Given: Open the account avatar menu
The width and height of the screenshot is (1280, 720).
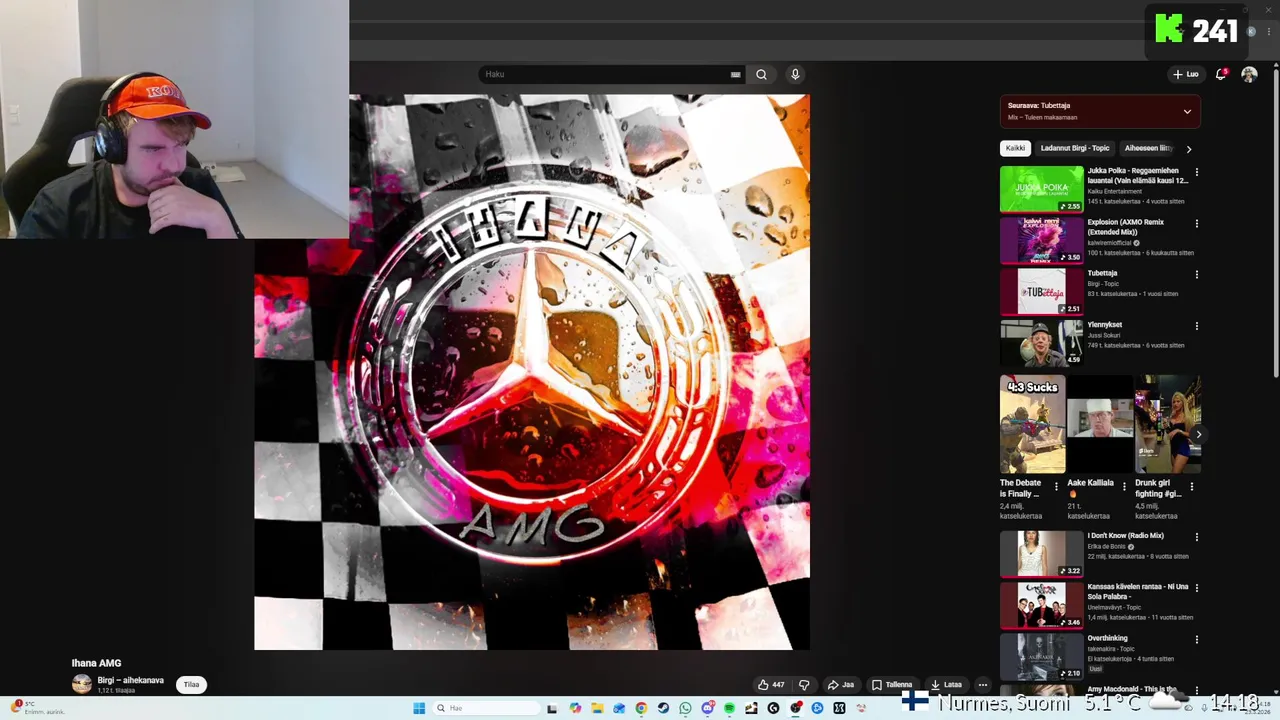Looking at the screenshot, I should pos(1249,74).
